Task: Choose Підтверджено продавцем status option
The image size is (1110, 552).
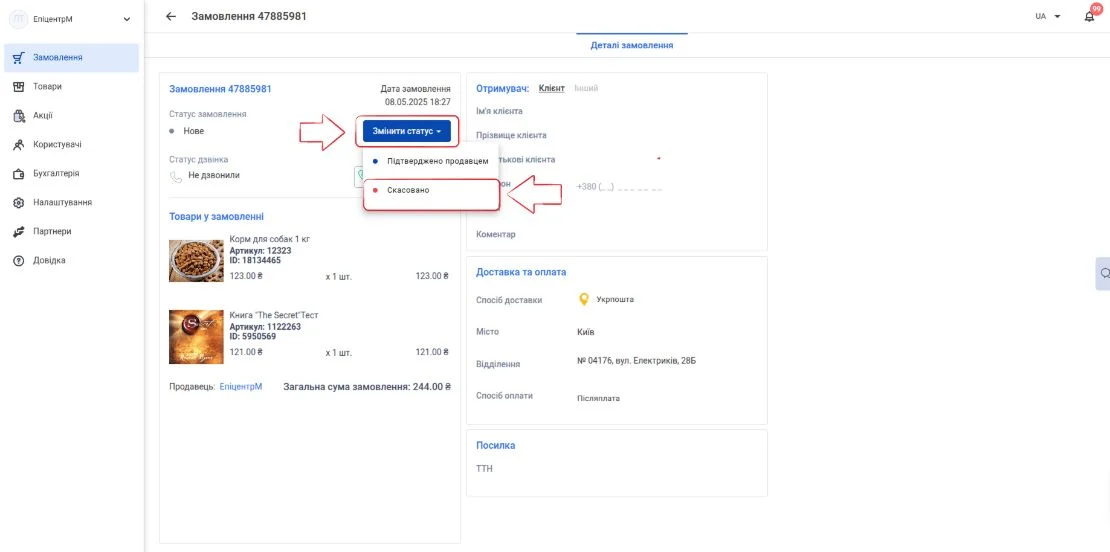Action: pos(431,161)
